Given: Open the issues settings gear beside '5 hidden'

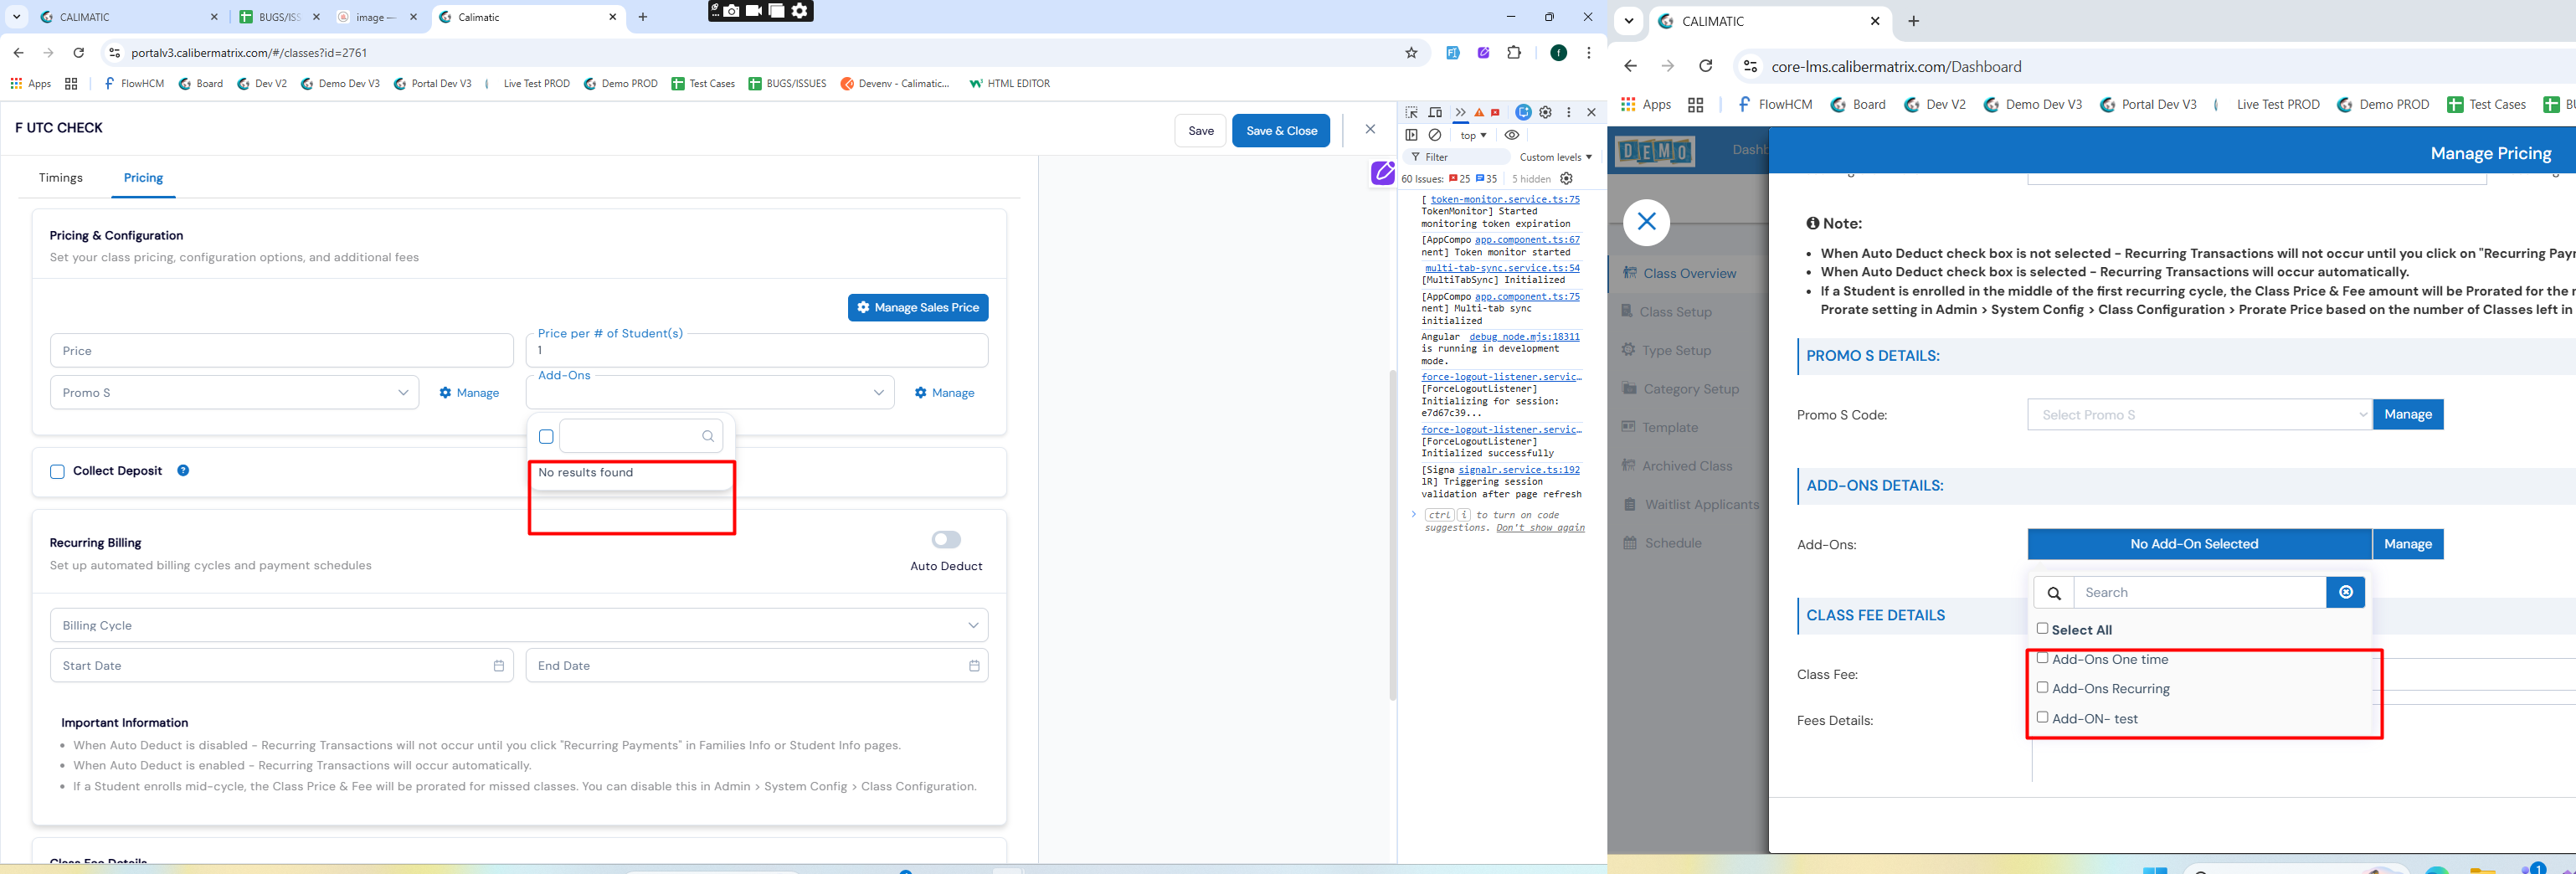Looking at the screenshot, I should click(1566, 179).
